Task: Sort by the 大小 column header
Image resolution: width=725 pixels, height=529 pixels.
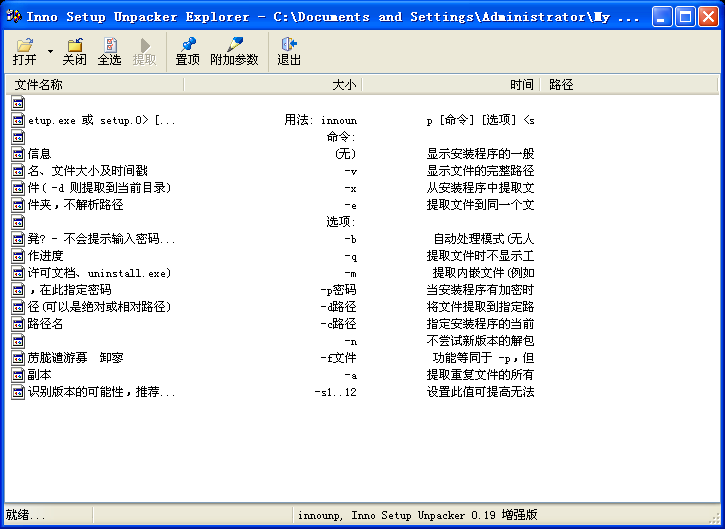Action: coord(273,85)
